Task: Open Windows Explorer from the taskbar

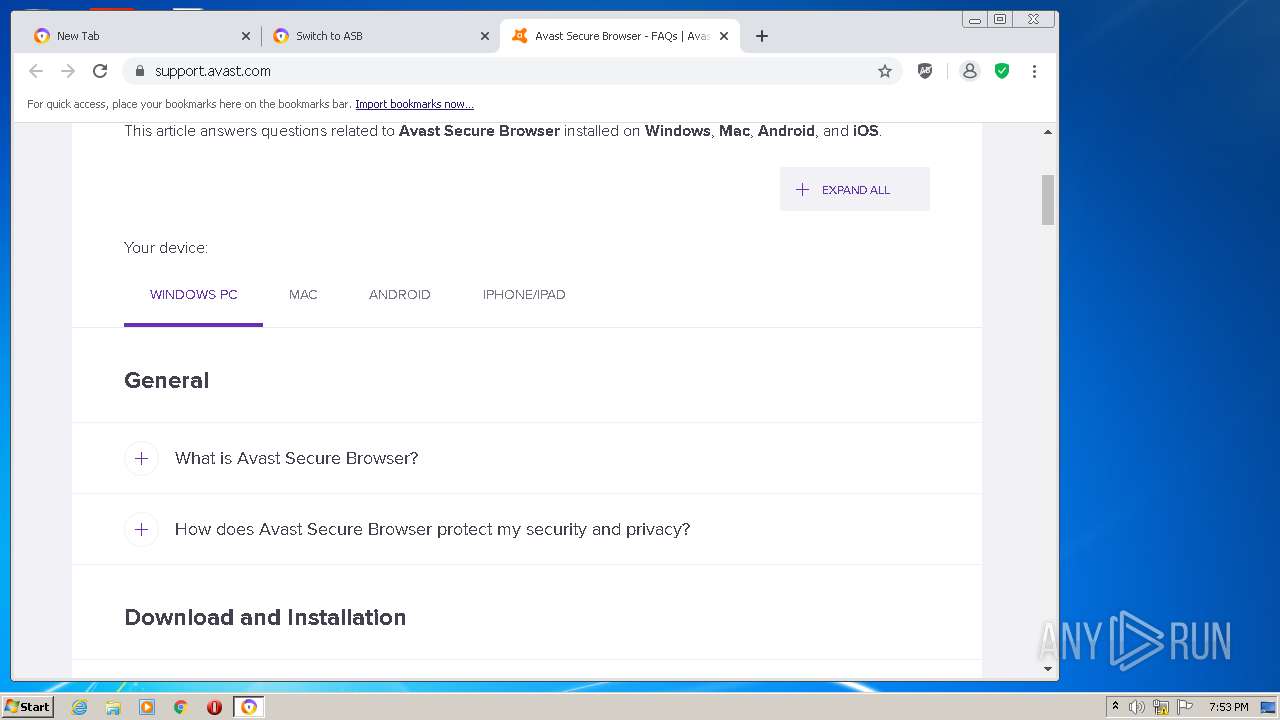Action: (113, 707)
